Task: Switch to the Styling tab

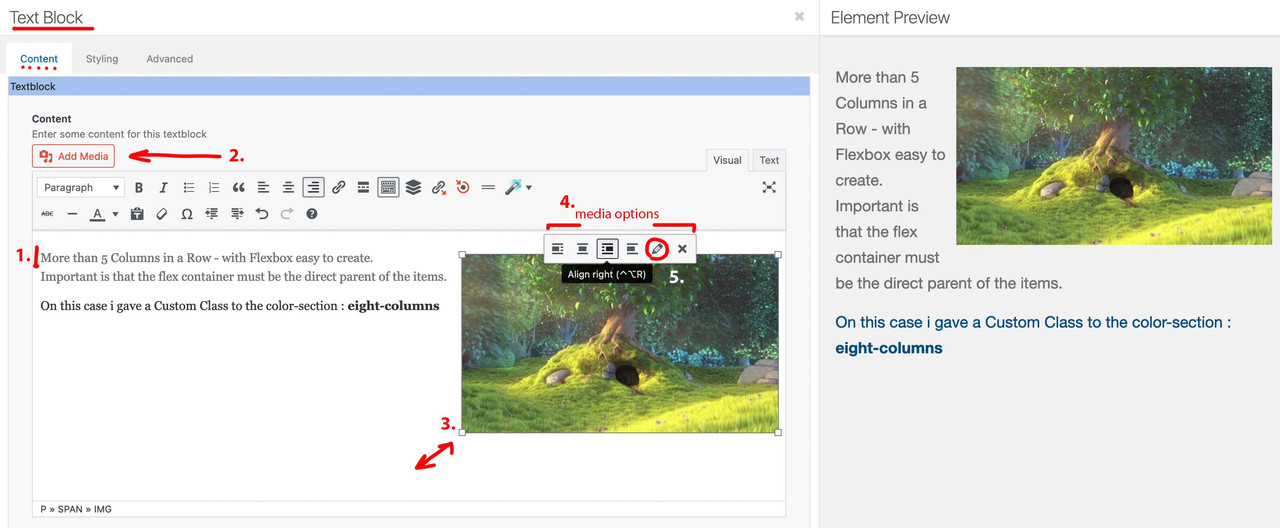Action: pos(102,59)
